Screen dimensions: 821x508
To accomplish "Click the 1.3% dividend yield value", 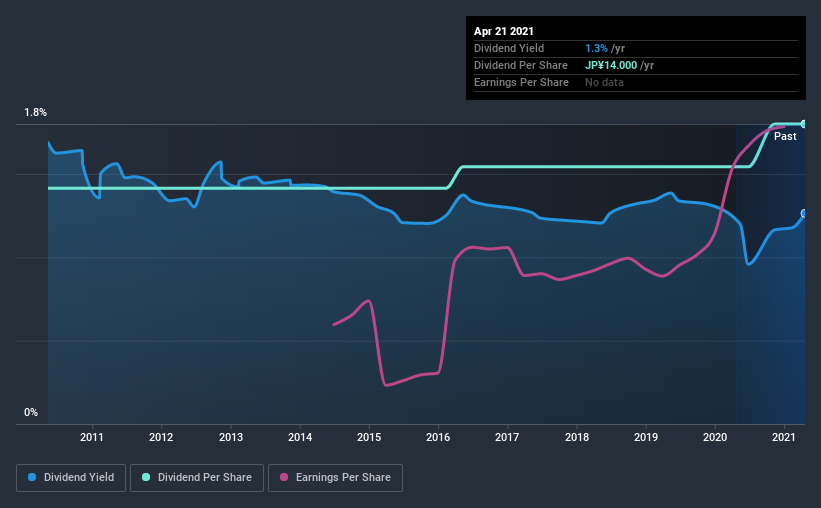I will tap(596, 48).
